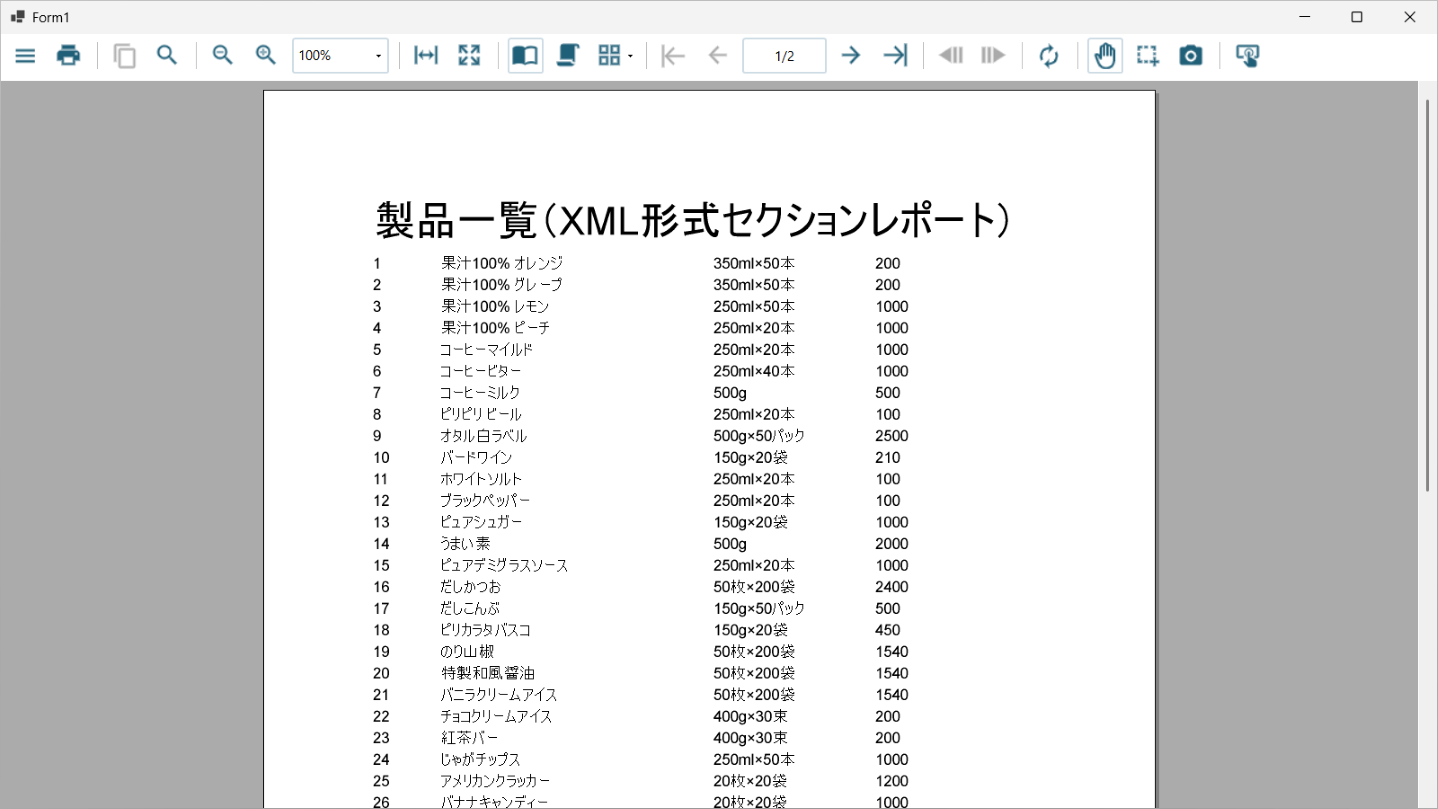Viewport: 1438px width, 809px height.
Task: Click the history Forward icon
Action: [993, 56]
